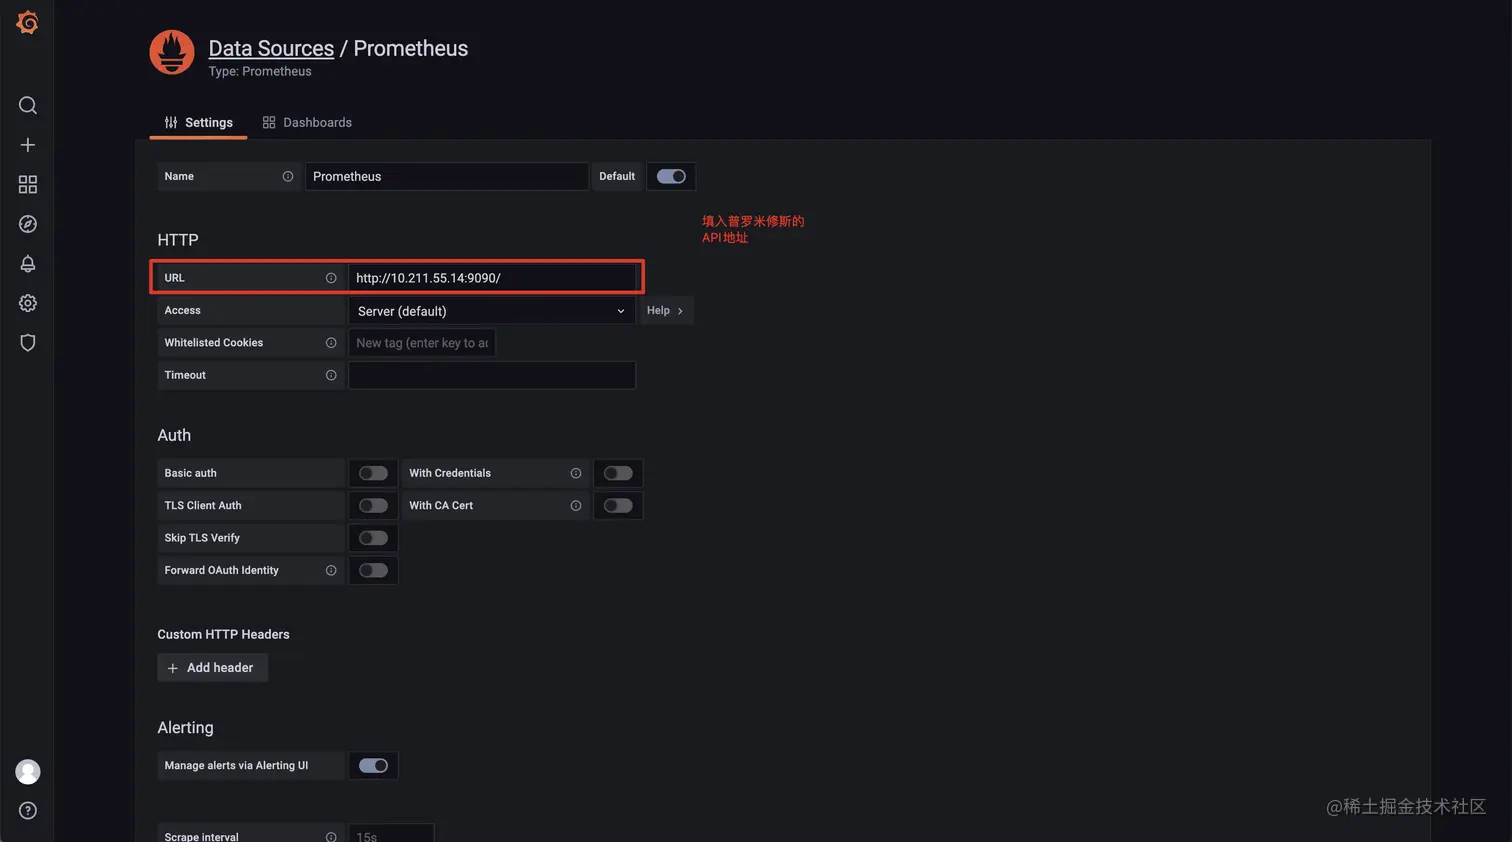Select the Settings tab
This screenshot has width=1512, height=842.
pyautogui.click(x=198, y=122)
